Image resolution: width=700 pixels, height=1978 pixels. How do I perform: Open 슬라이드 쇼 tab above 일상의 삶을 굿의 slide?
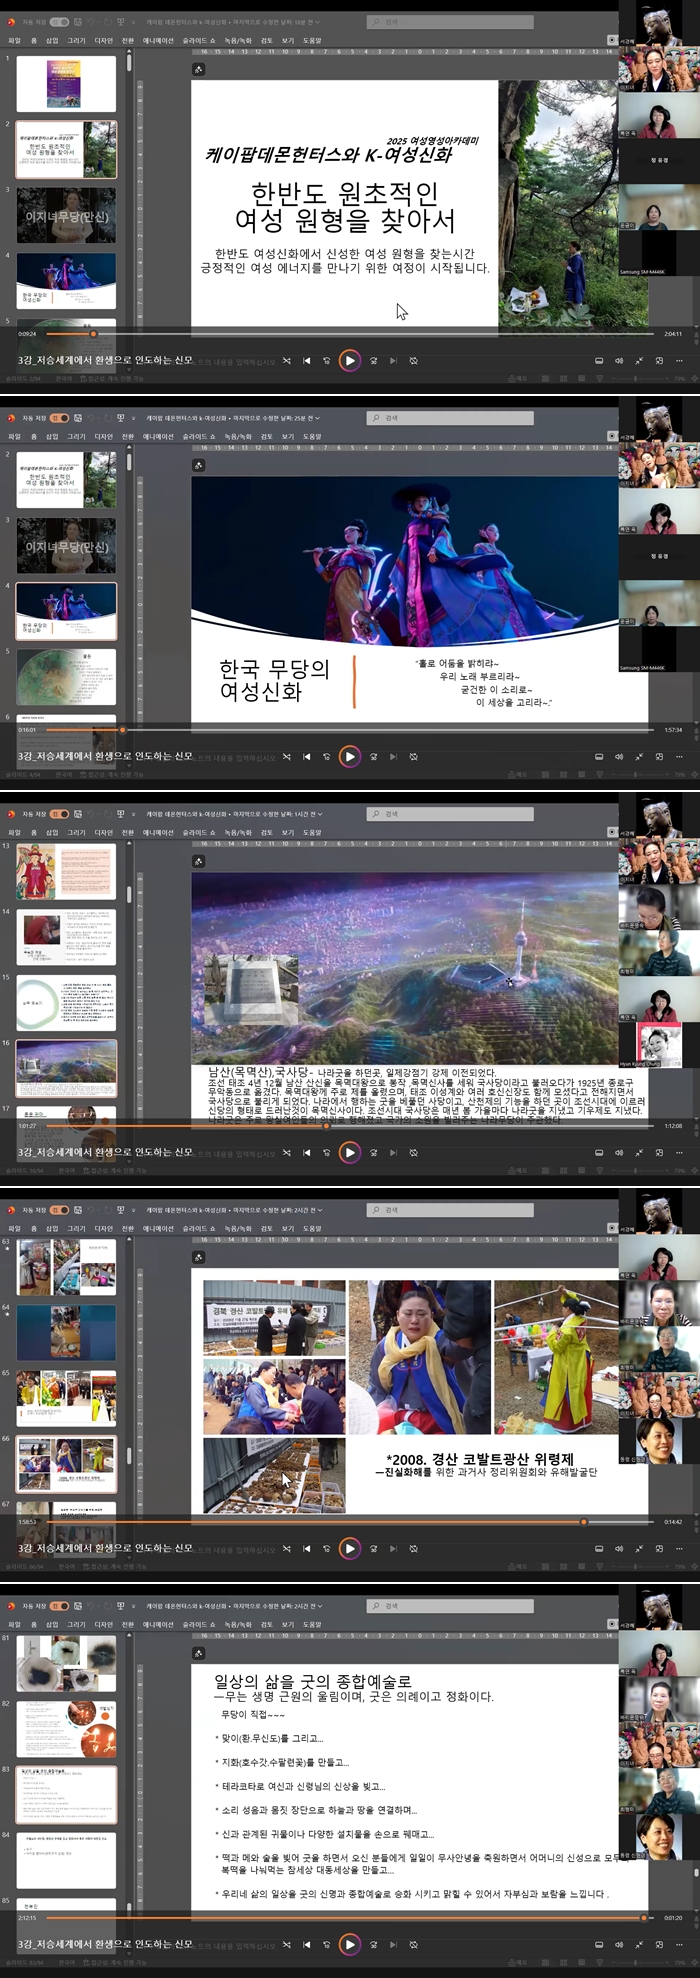click(198, 1625)
